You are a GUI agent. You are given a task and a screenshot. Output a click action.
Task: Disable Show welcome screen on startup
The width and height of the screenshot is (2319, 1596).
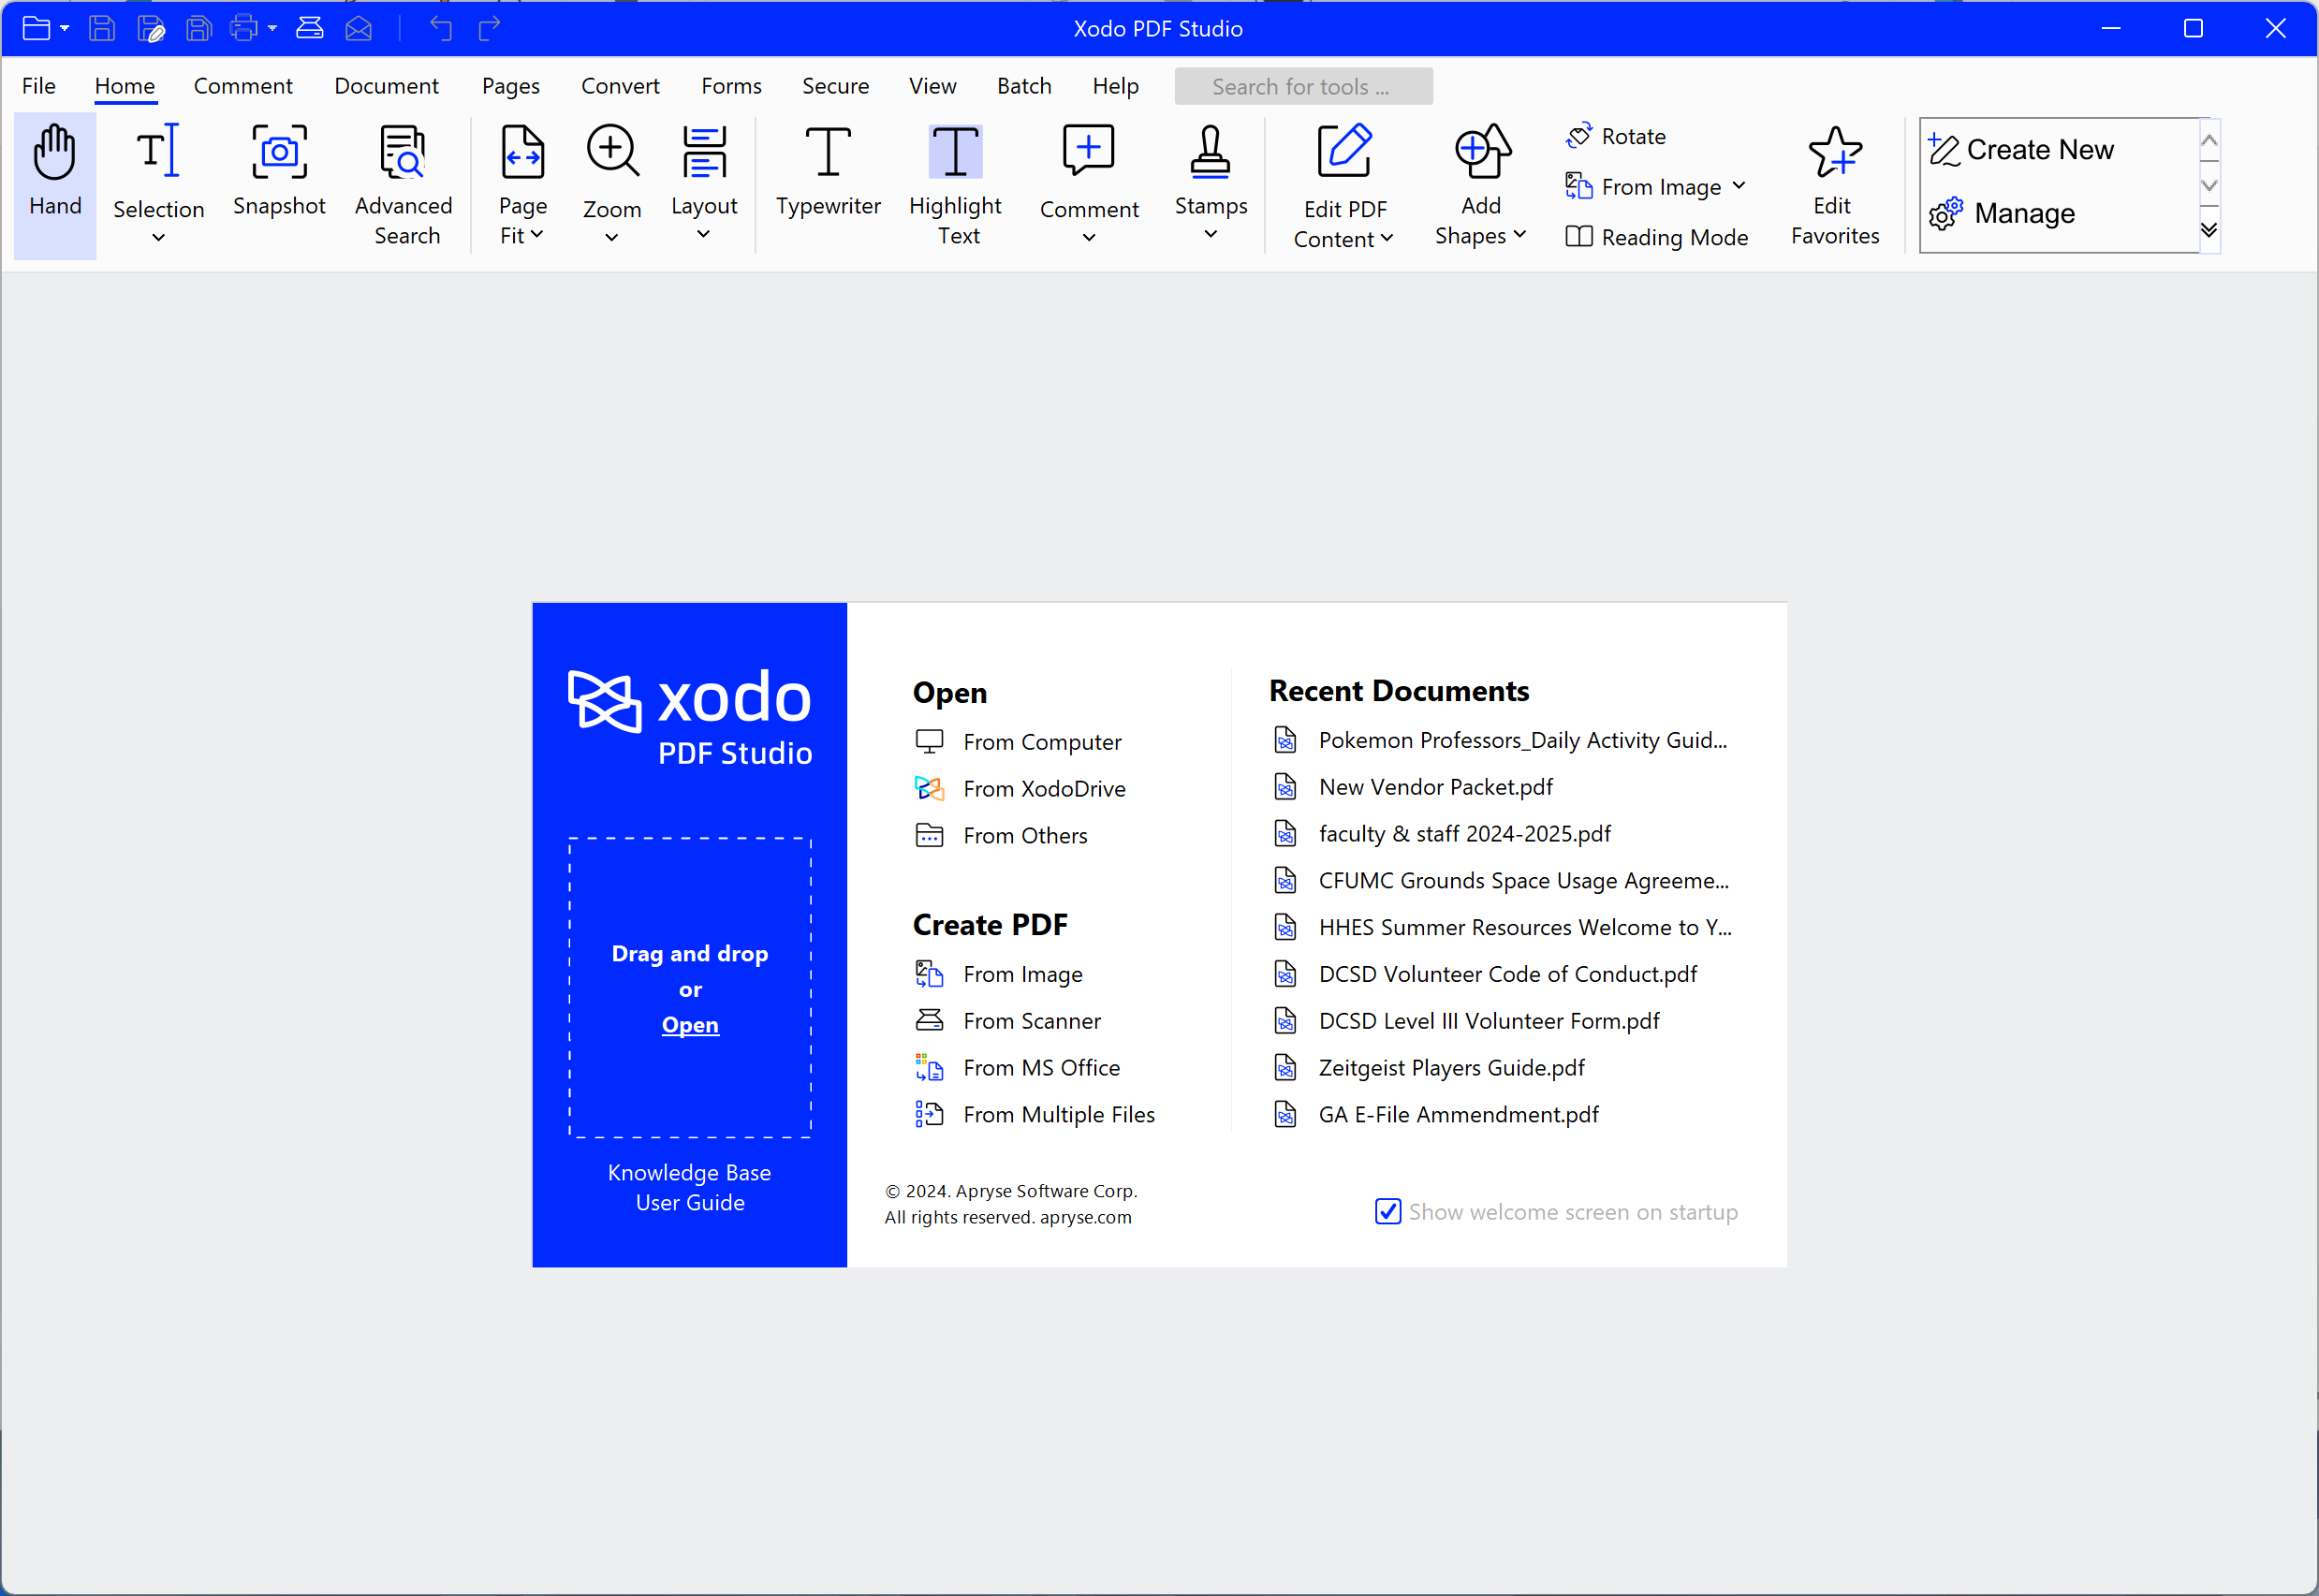1387,1211
